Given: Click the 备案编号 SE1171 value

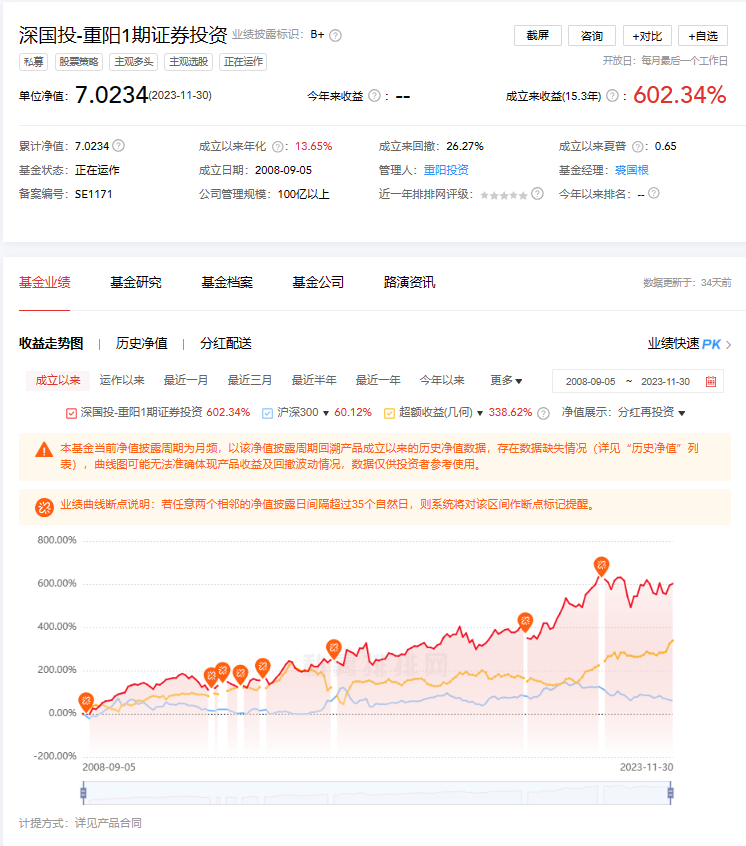Looking at the screenshot, I should pos(93,194).
